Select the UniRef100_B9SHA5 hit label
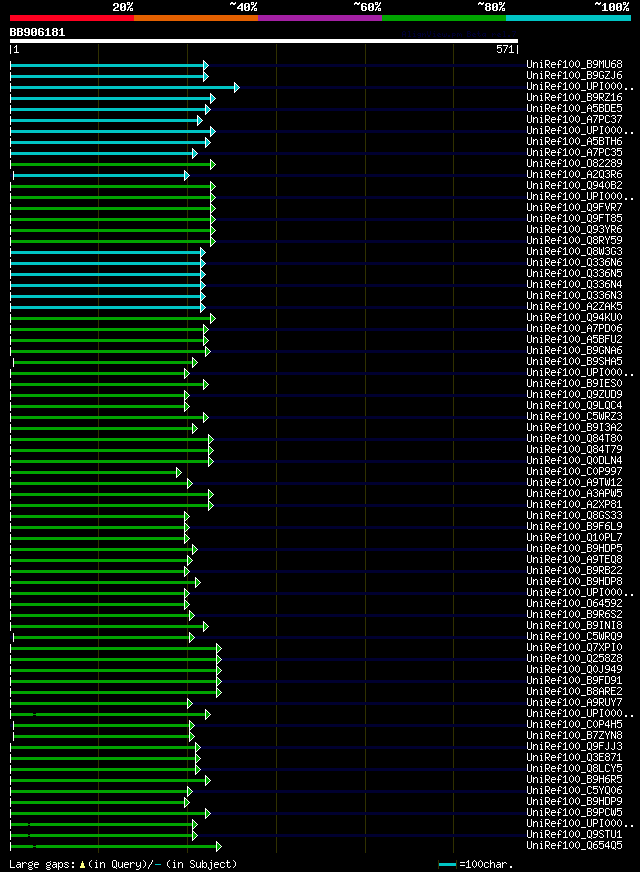Screen dimensions: 640x872 click(574, 361)
